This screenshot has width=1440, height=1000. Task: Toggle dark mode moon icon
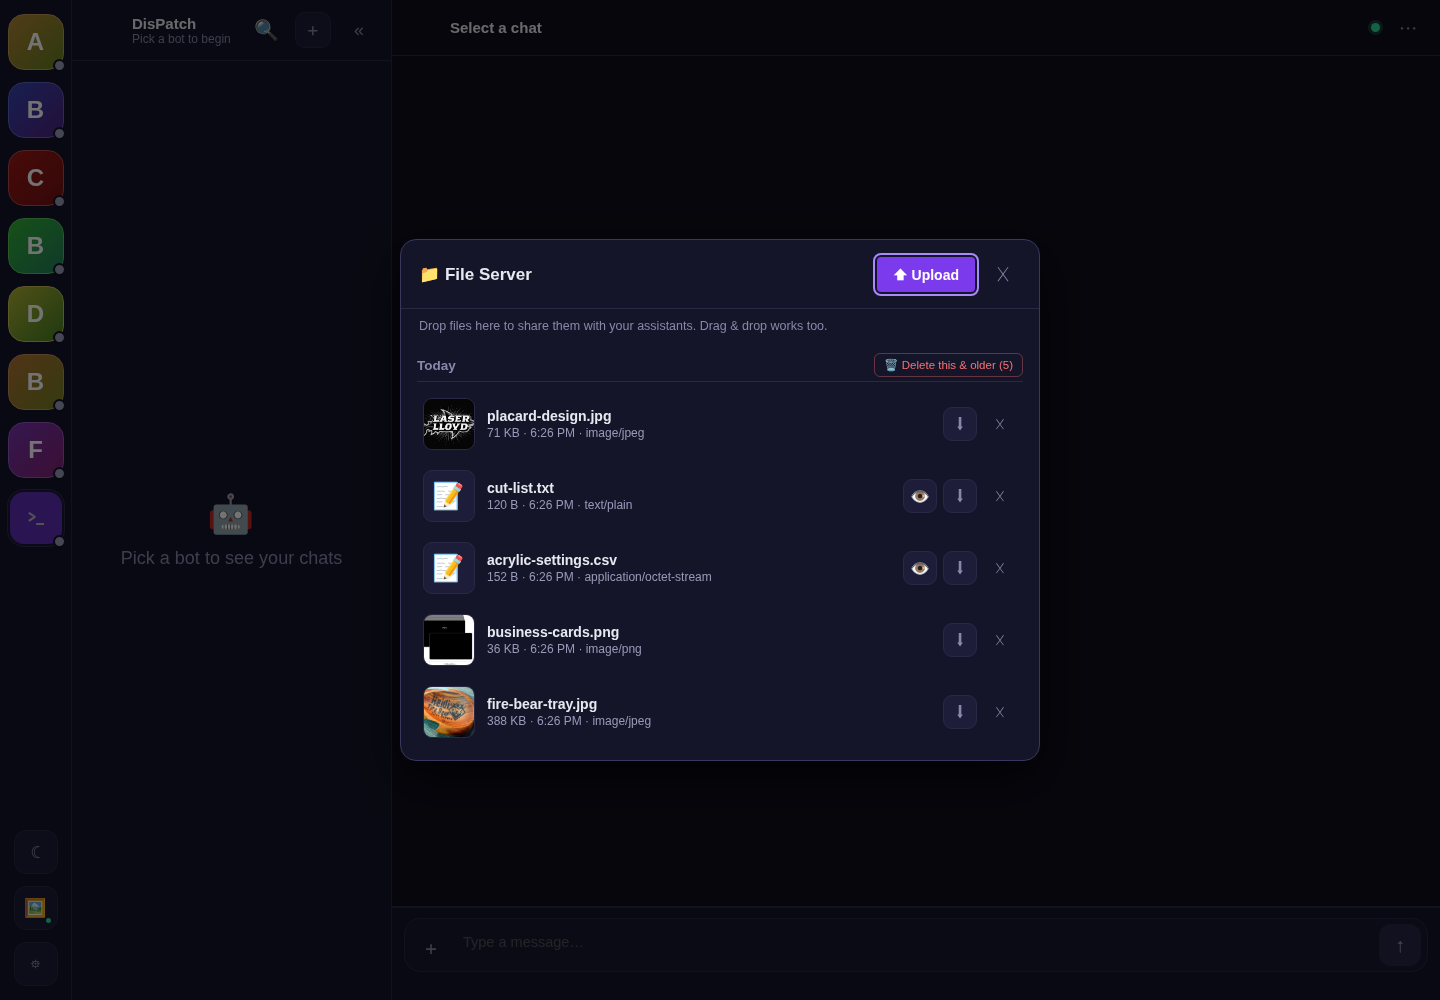36,852
